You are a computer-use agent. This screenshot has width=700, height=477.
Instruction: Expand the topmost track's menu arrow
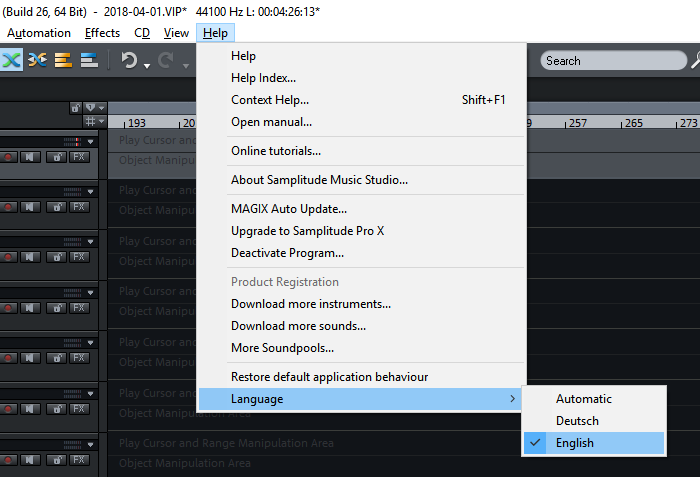pos(90,140)
